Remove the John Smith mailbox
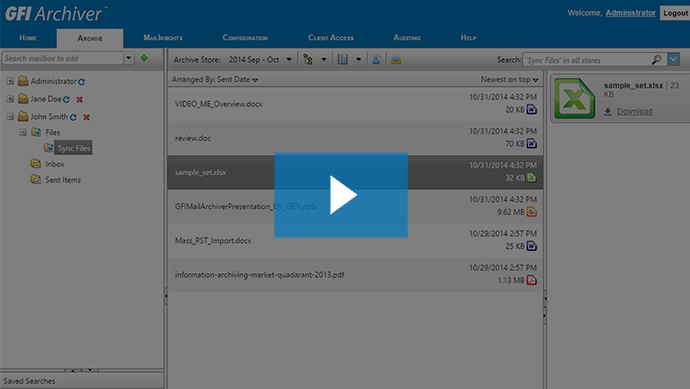690x389 pixels. tap(87, 117)
